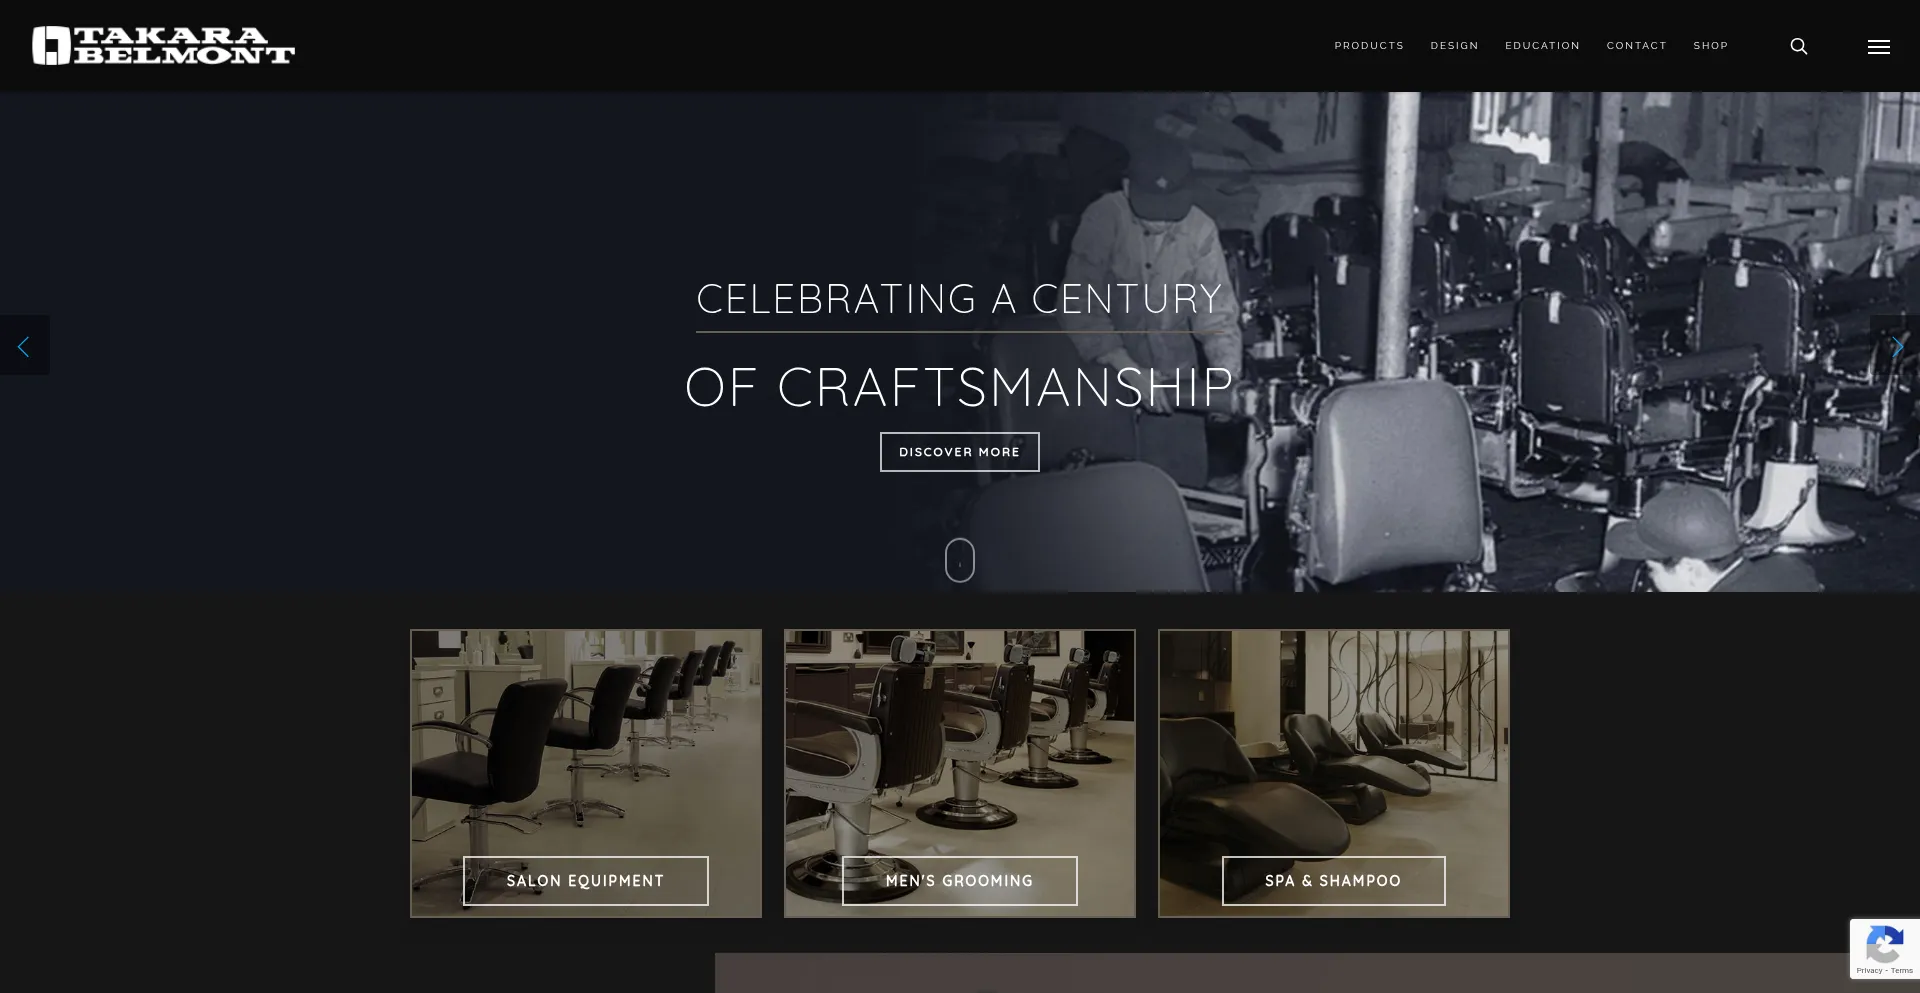This screenshot has width=1920, height=993.
Task: Click the reCAPTCHA badge icon
Action: (1884, 944)
